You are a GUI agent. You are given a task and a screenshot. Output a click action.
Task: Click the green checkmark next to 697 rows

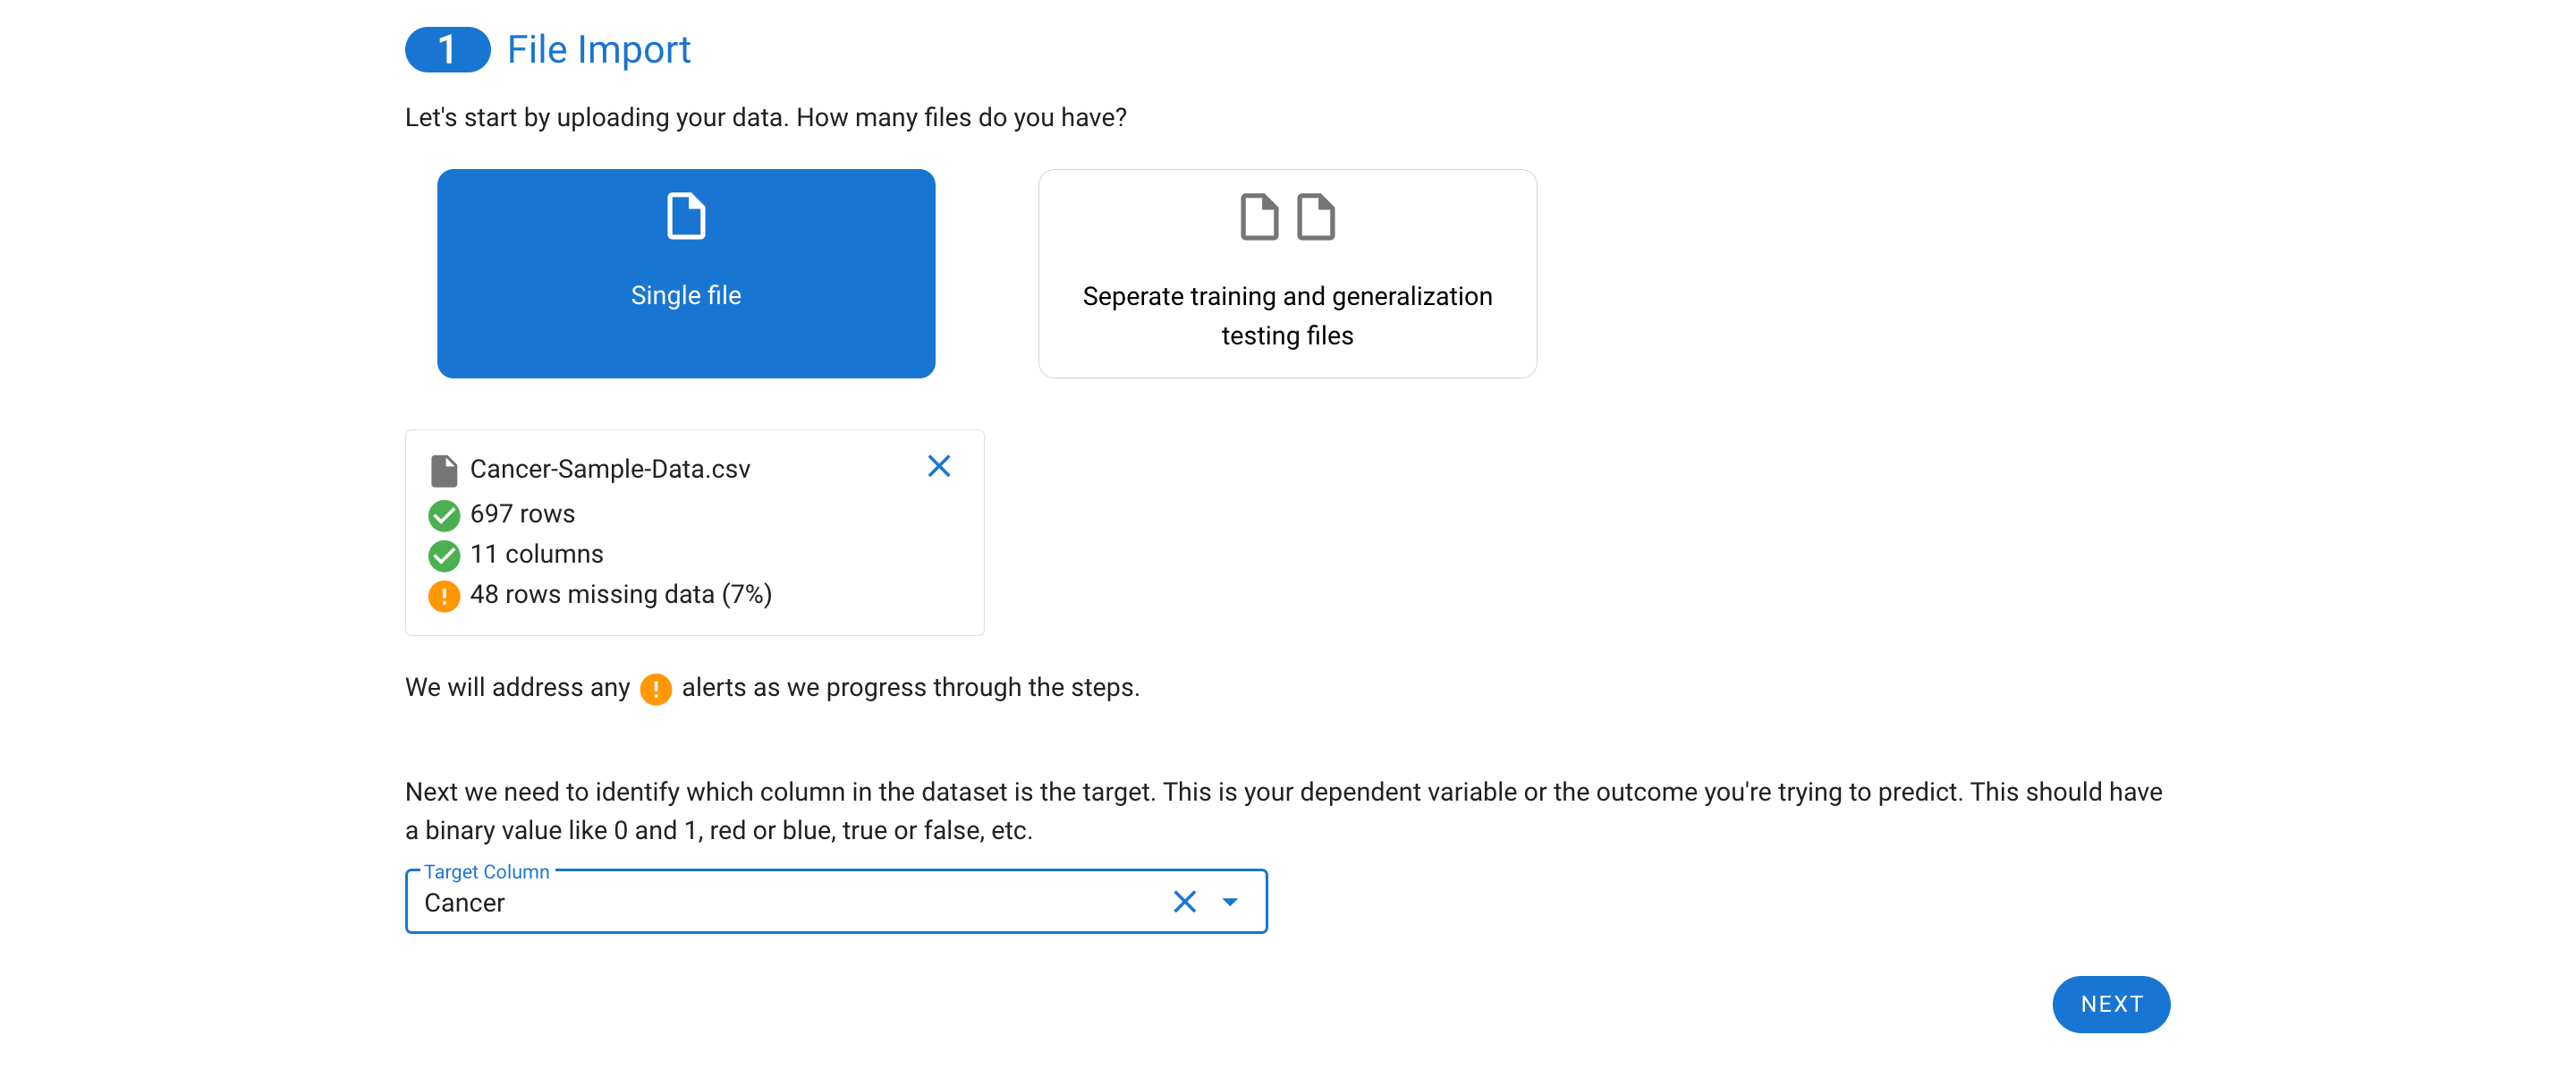click(x=444, y=514)
